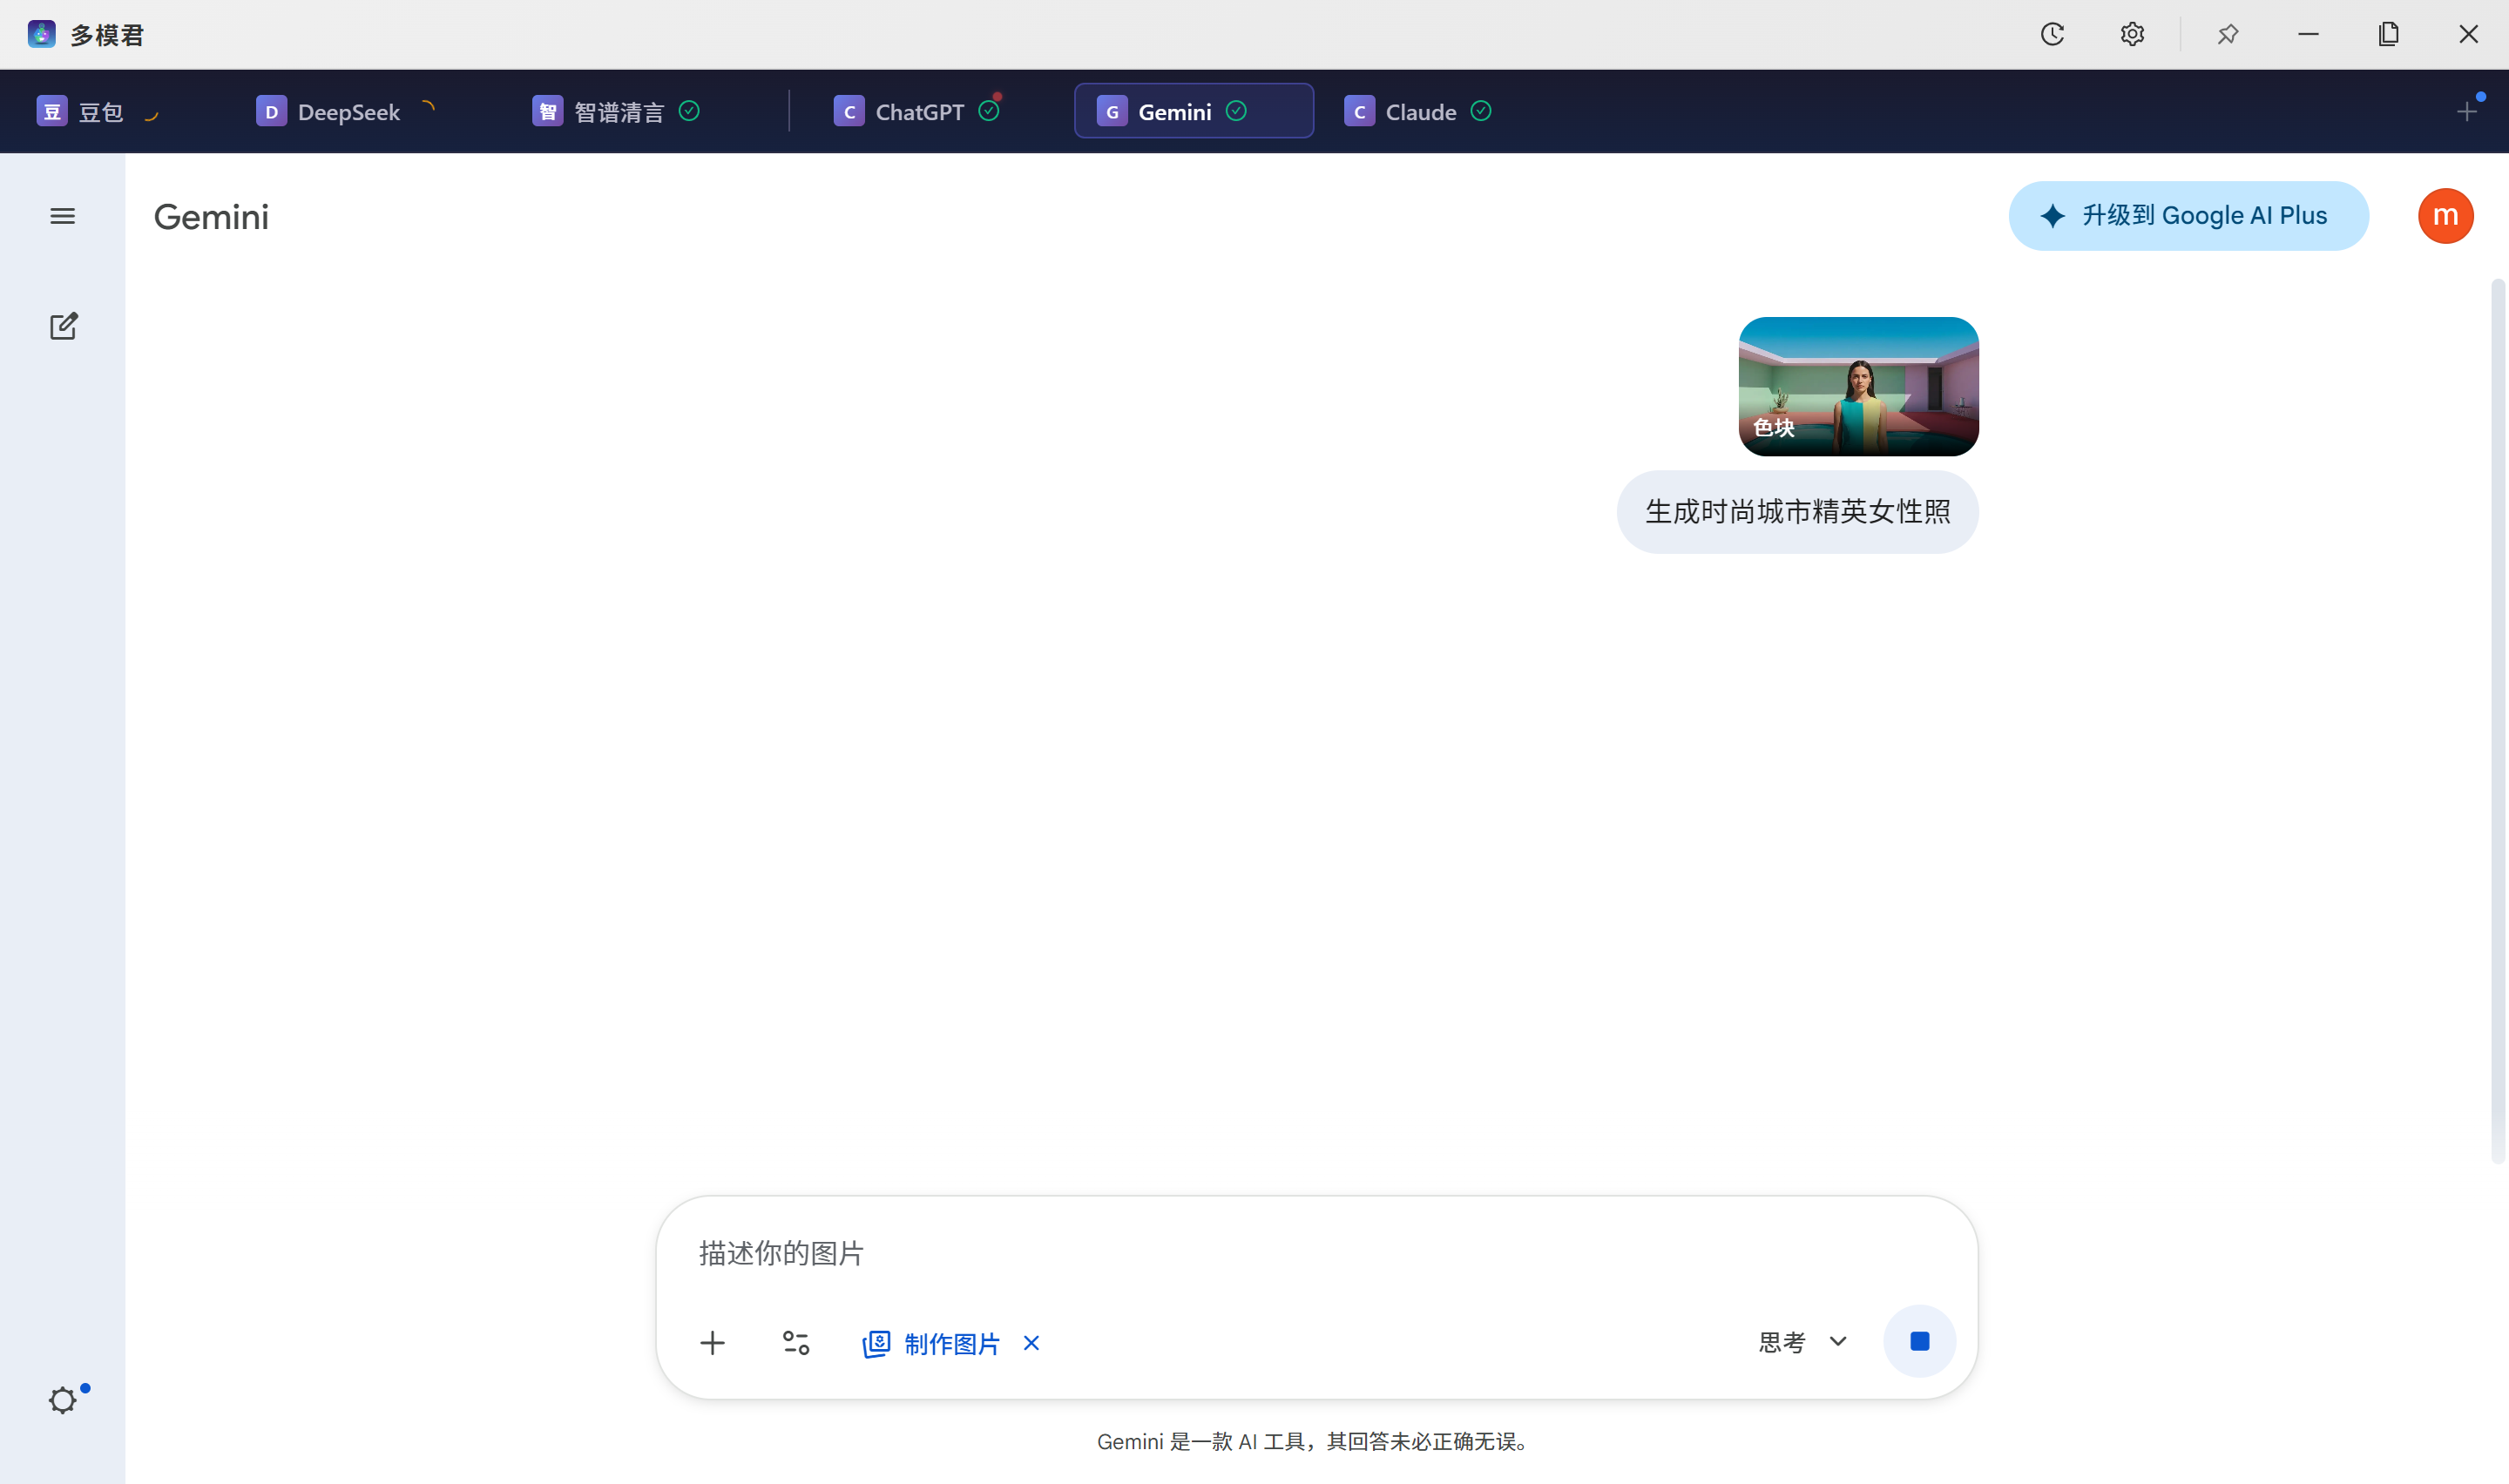Click the D icon on DeepSeek tab
Viewport: 2509px width, 1484px height.
[271, 111]
